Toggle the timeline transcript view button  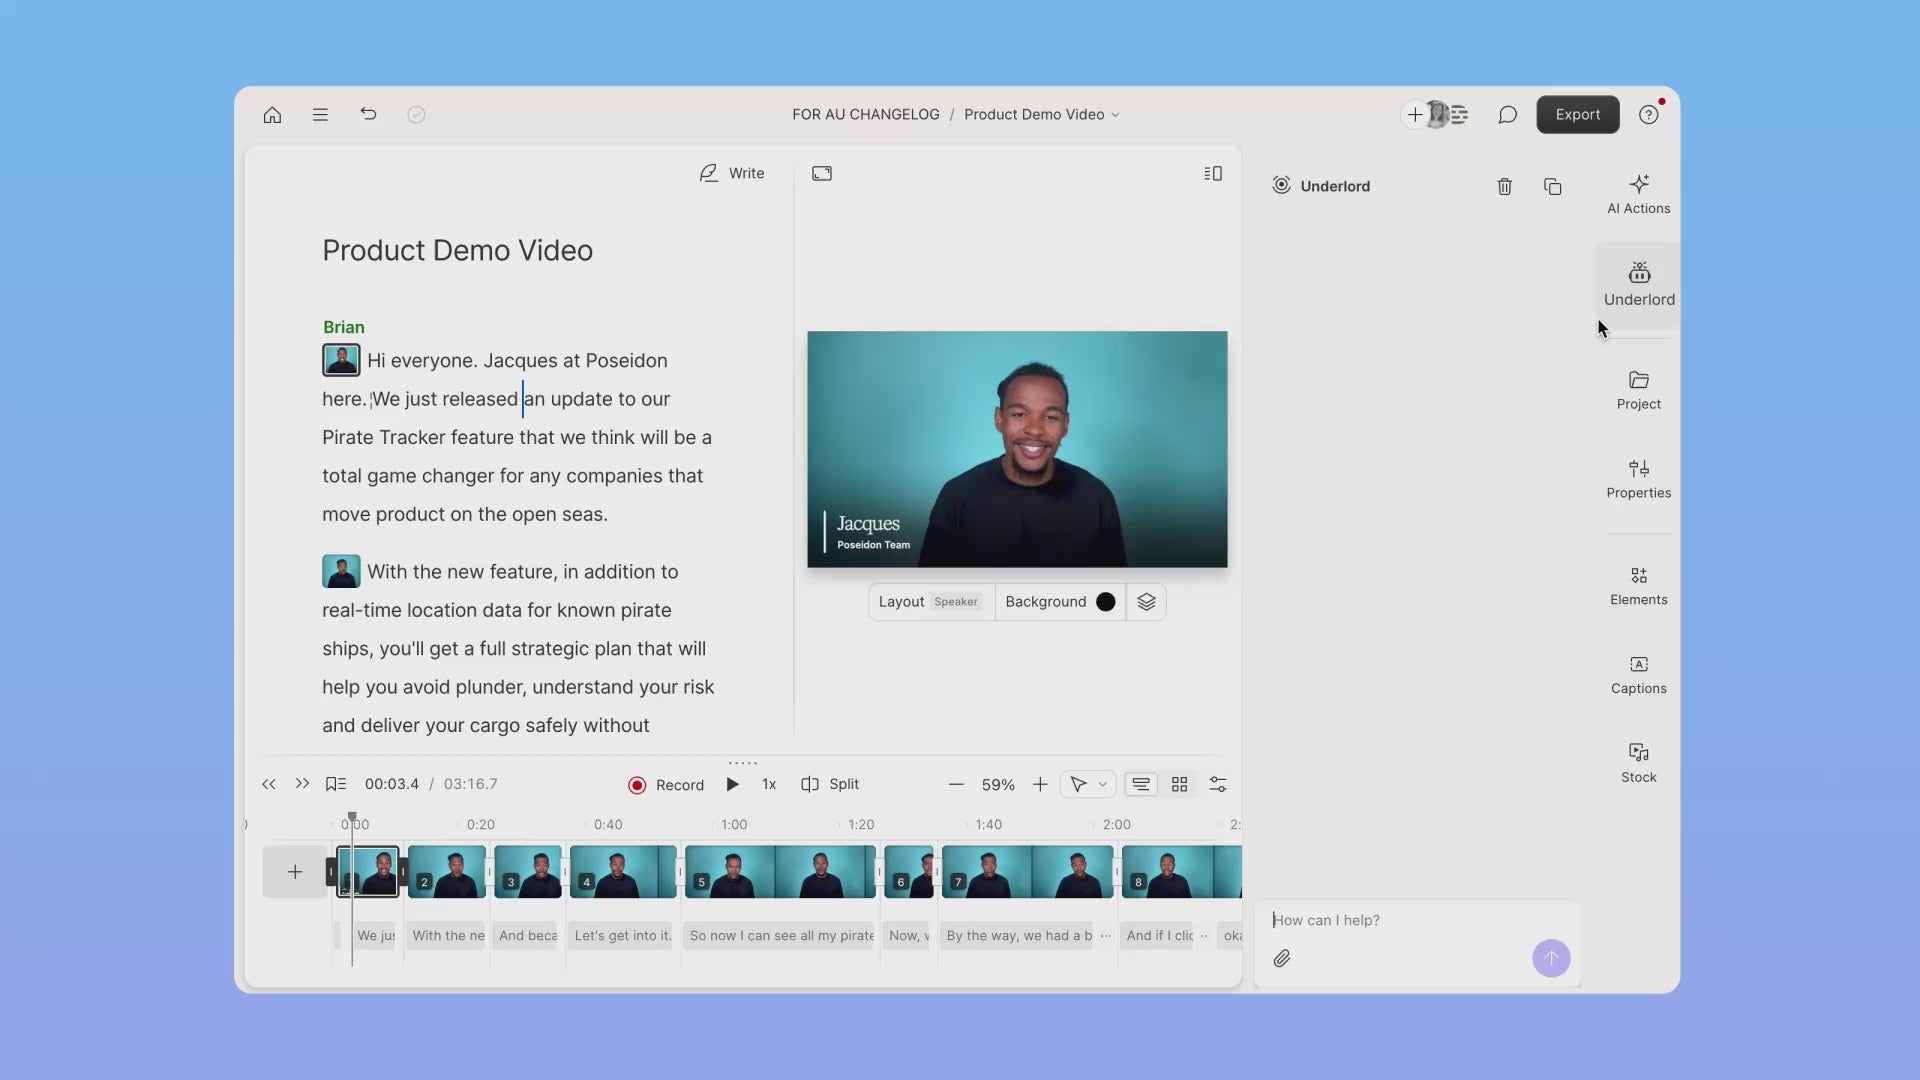(x=1141, y=785)
